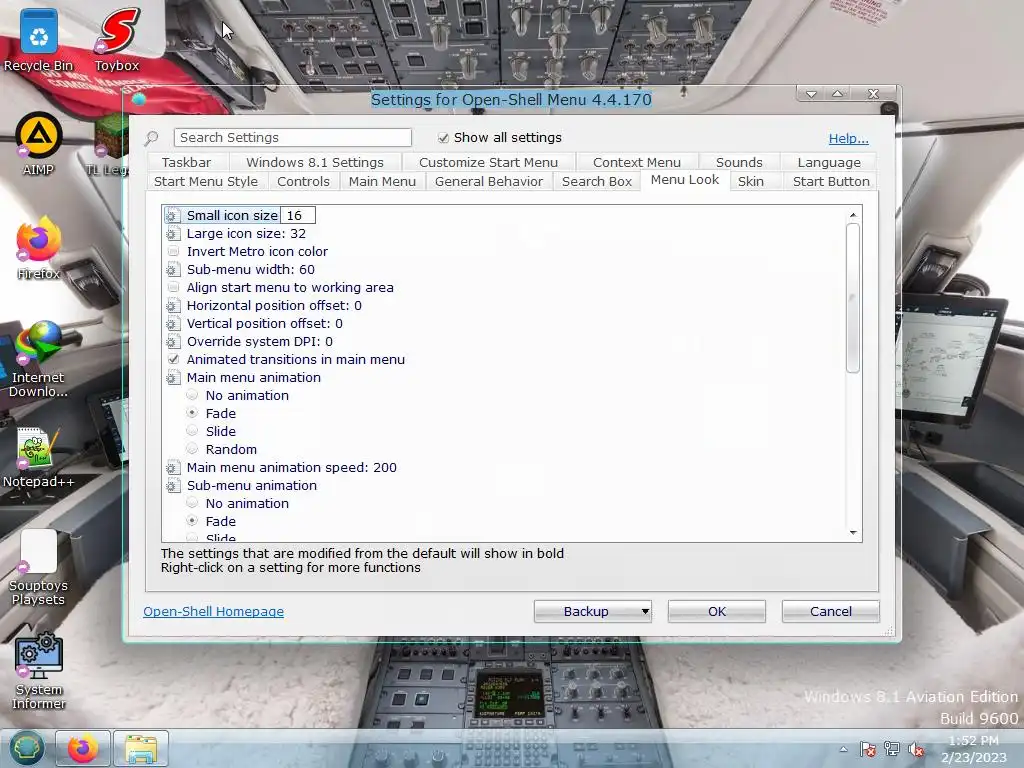The width and height of the screenshot is (1024, 768).
Task: Open the Language tab
Action: click(x=829, y=162)
